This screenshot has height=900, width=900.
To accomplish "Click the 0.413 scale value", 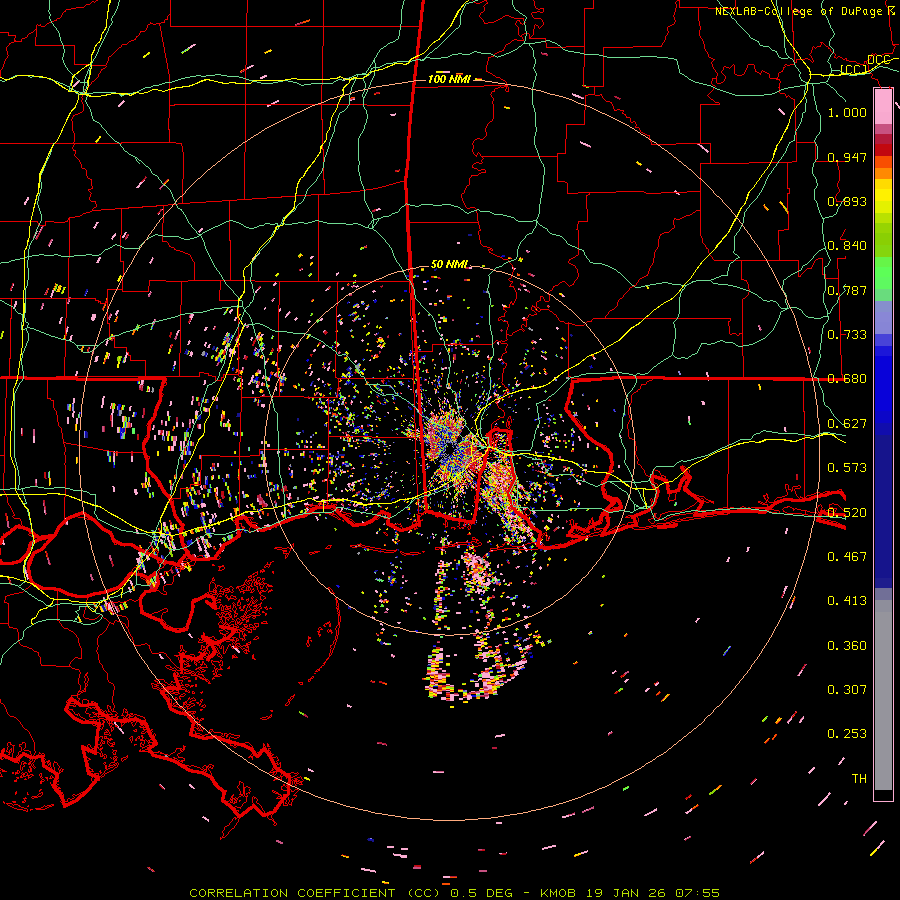I will [847, 600].
